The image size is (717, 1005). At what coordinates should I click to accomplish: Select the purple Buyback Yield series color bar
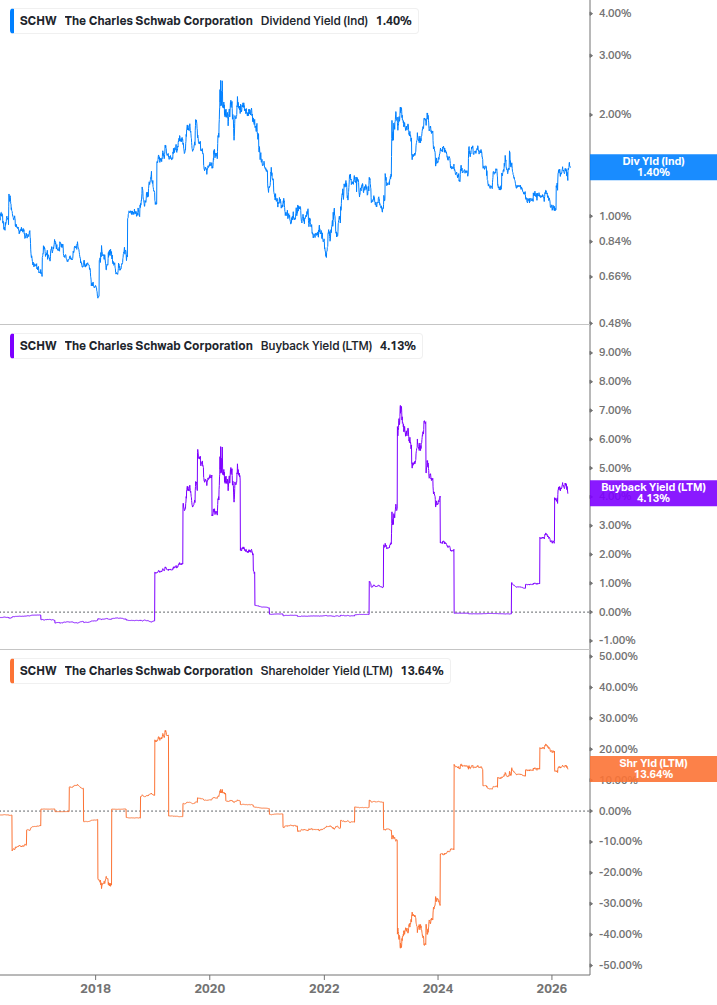click(x=12, y=346)
